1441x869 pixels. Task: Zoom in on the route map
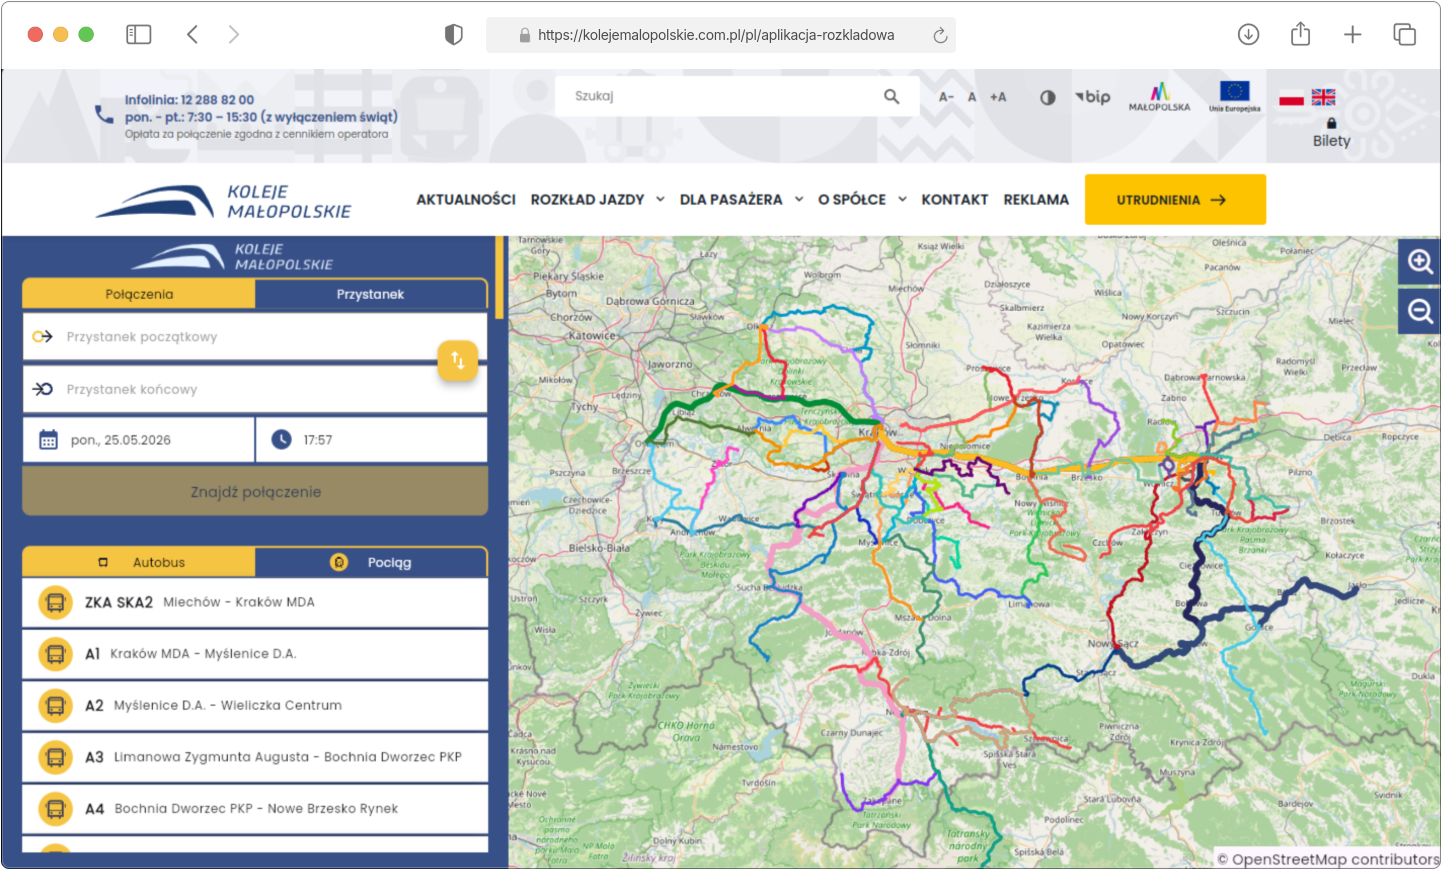tap(1419, 262)
